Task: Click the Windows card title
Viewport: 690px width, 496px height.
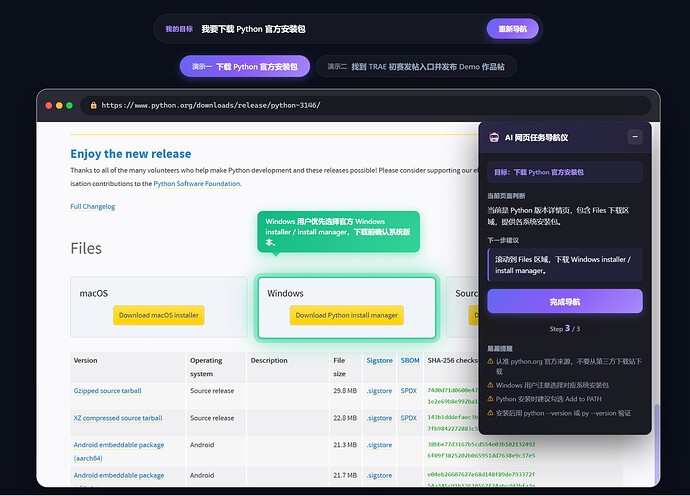Action: coord(285,293)
